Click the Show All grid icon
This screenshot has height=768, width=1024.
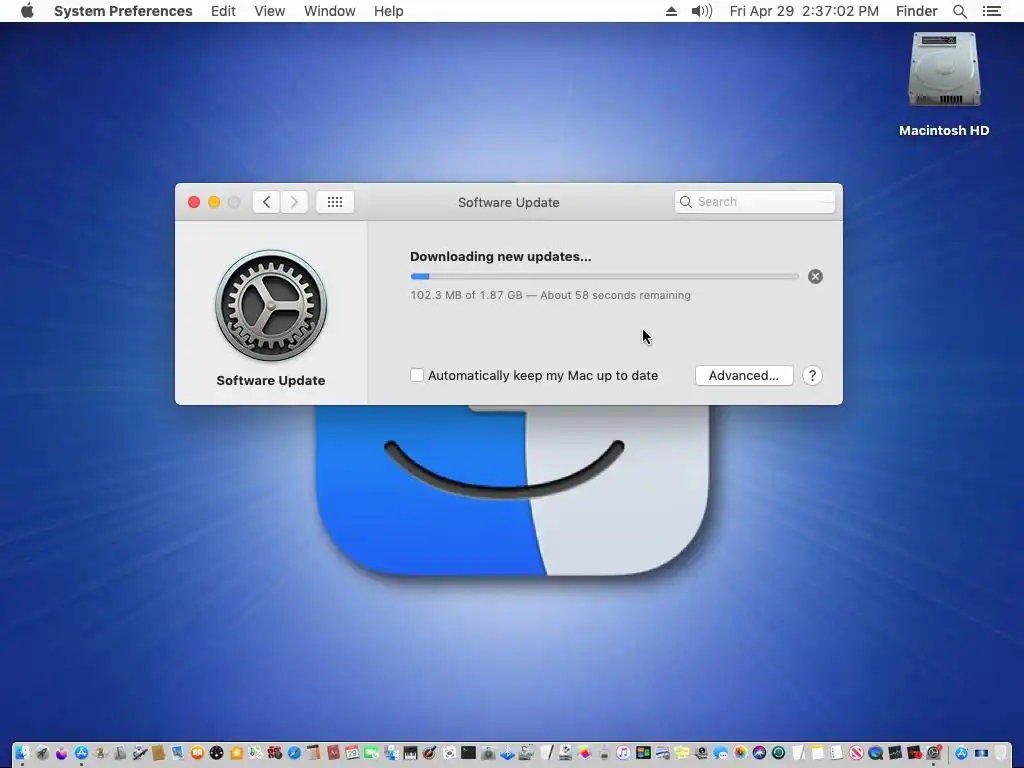[335, 202]
